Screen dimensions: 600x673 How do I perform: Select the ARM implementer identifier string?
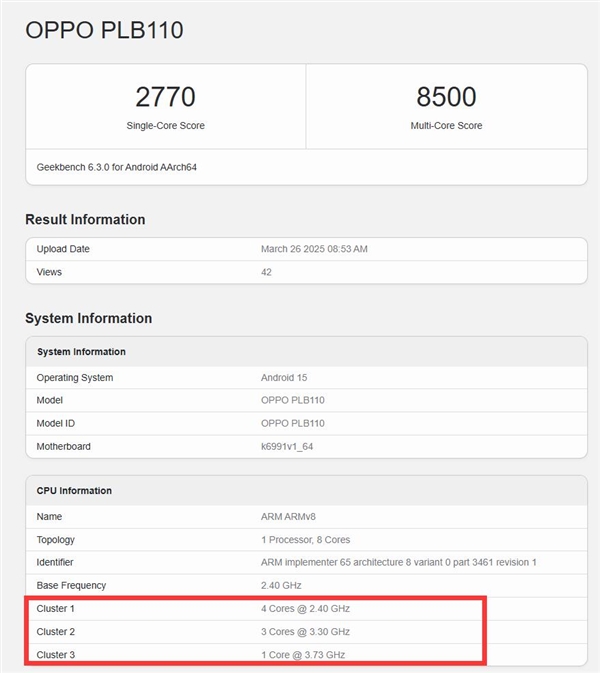398,563
